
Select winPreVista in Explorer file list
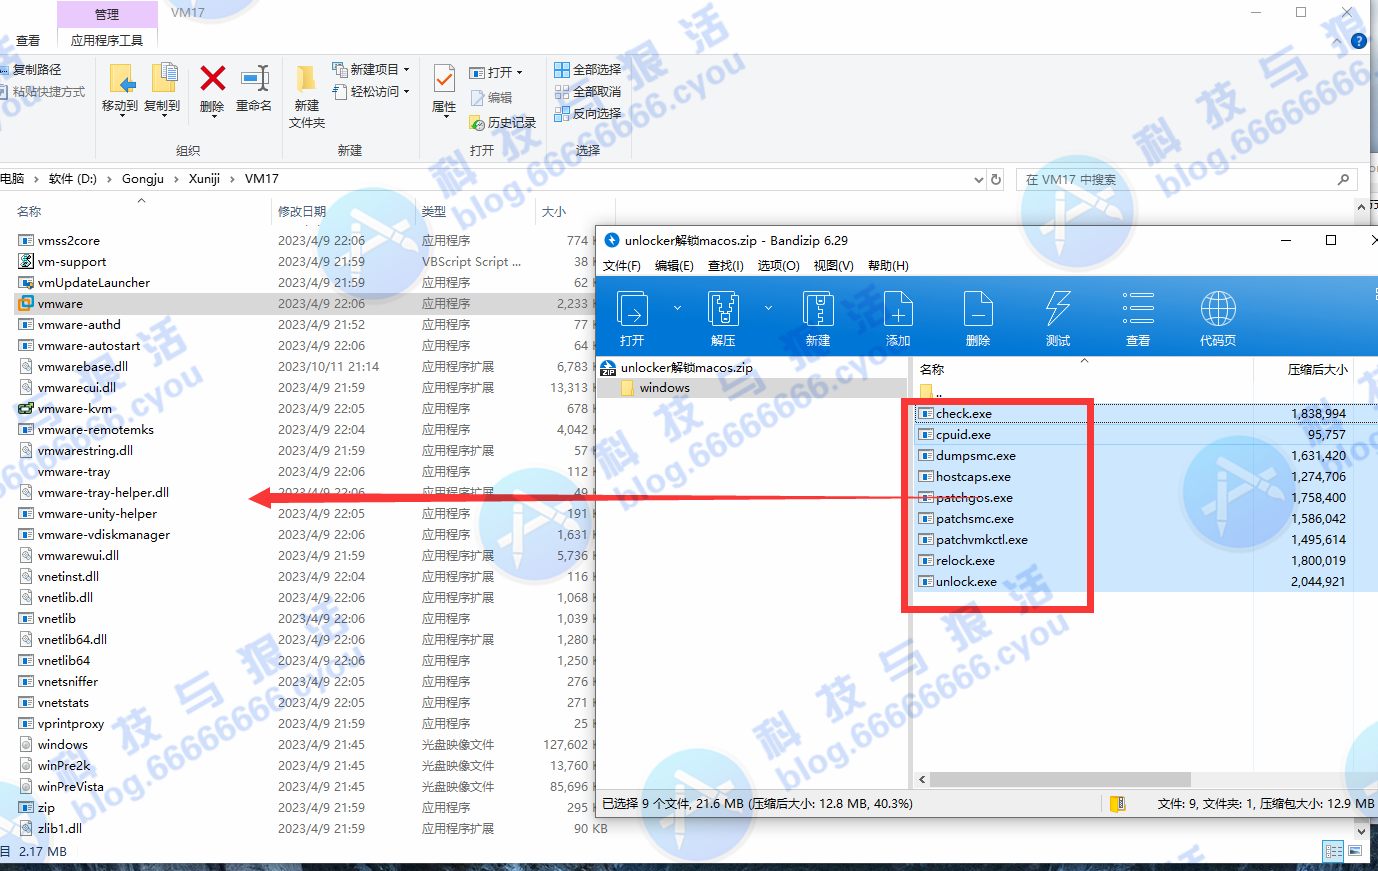tap(71, 787)
